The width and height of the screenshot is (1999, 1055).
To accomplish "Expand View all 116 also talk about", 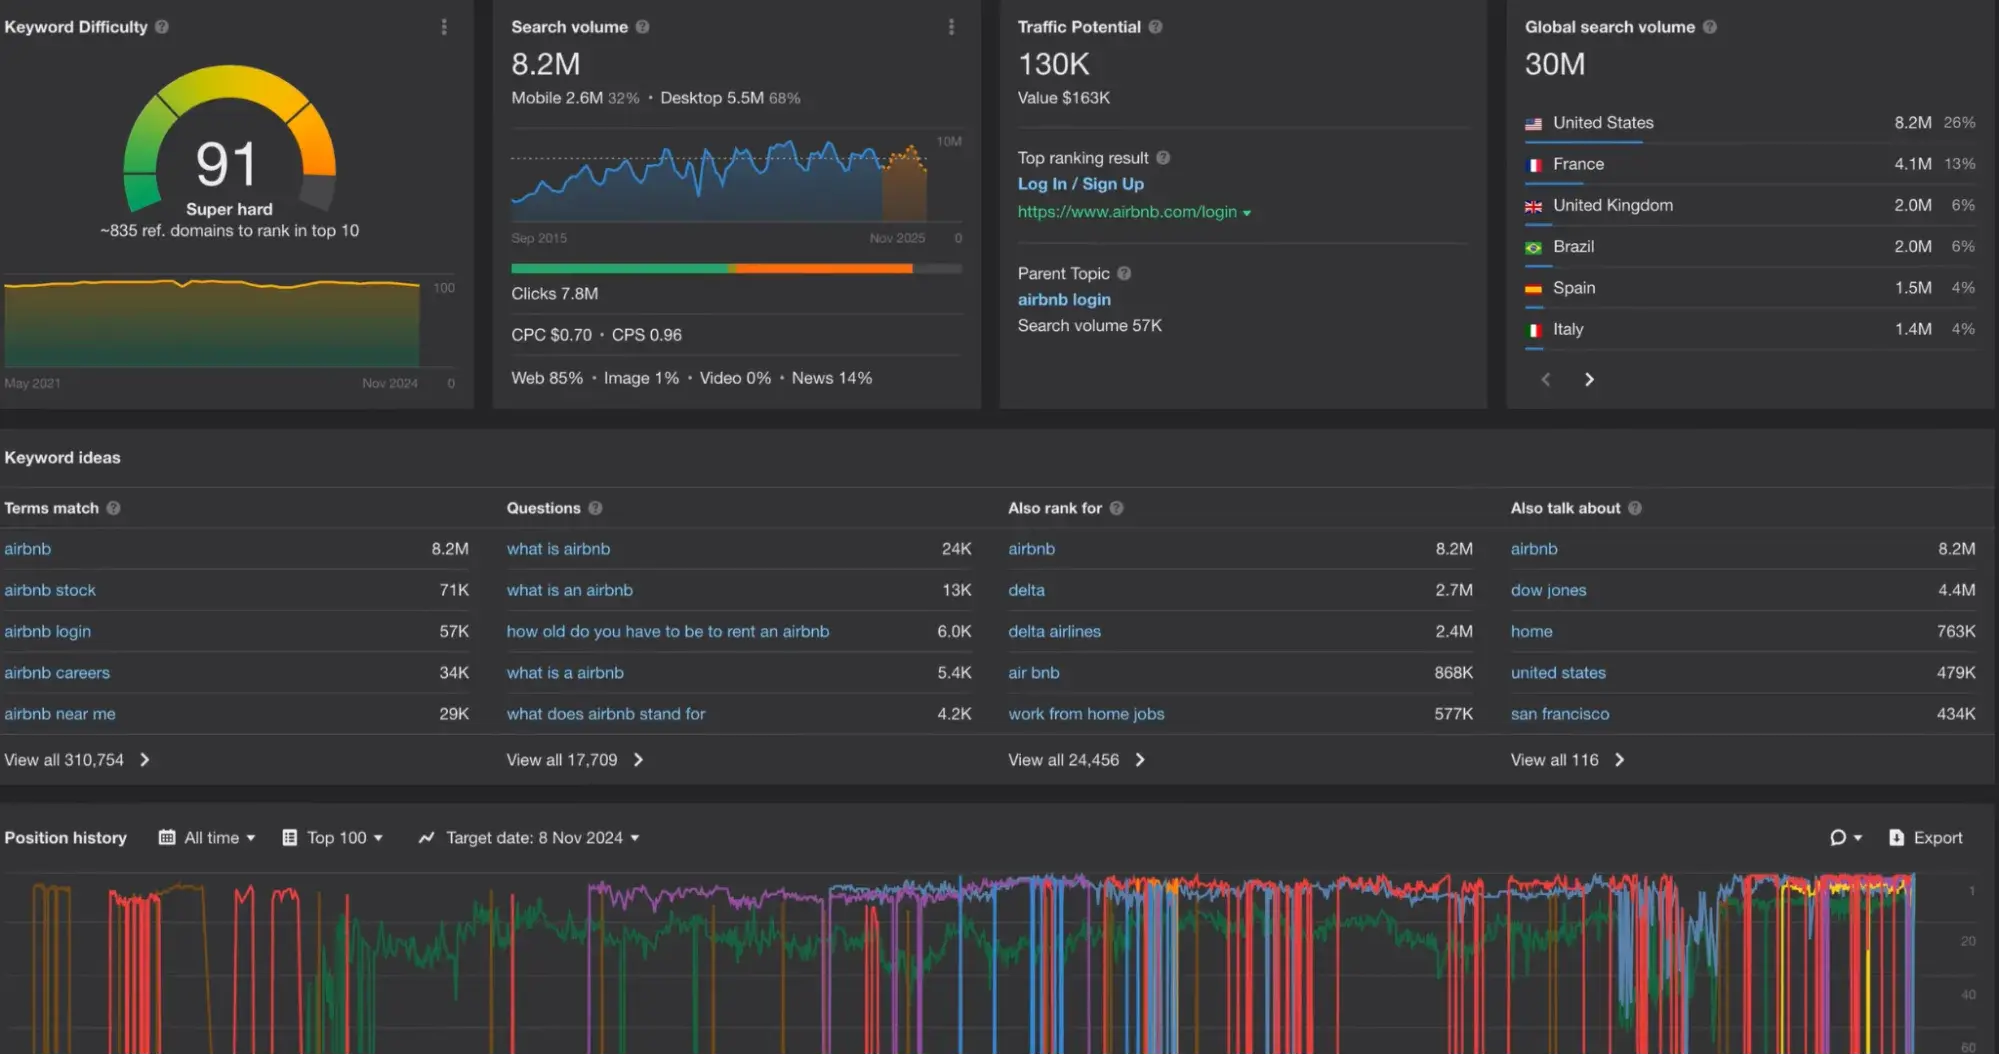I will point(1568,760).
